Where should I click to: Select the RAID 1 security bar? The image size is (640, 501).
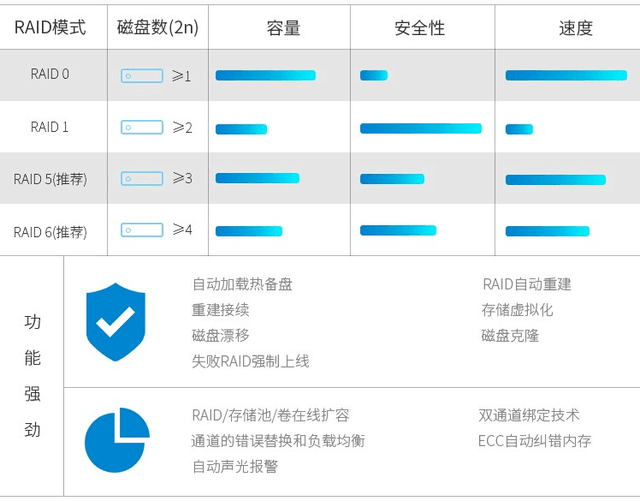point(421,129)
